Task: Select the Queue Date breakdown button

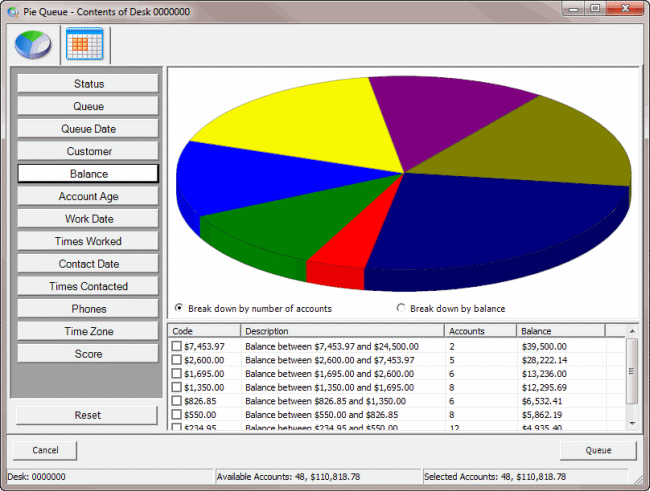Action: click(88, 129)
